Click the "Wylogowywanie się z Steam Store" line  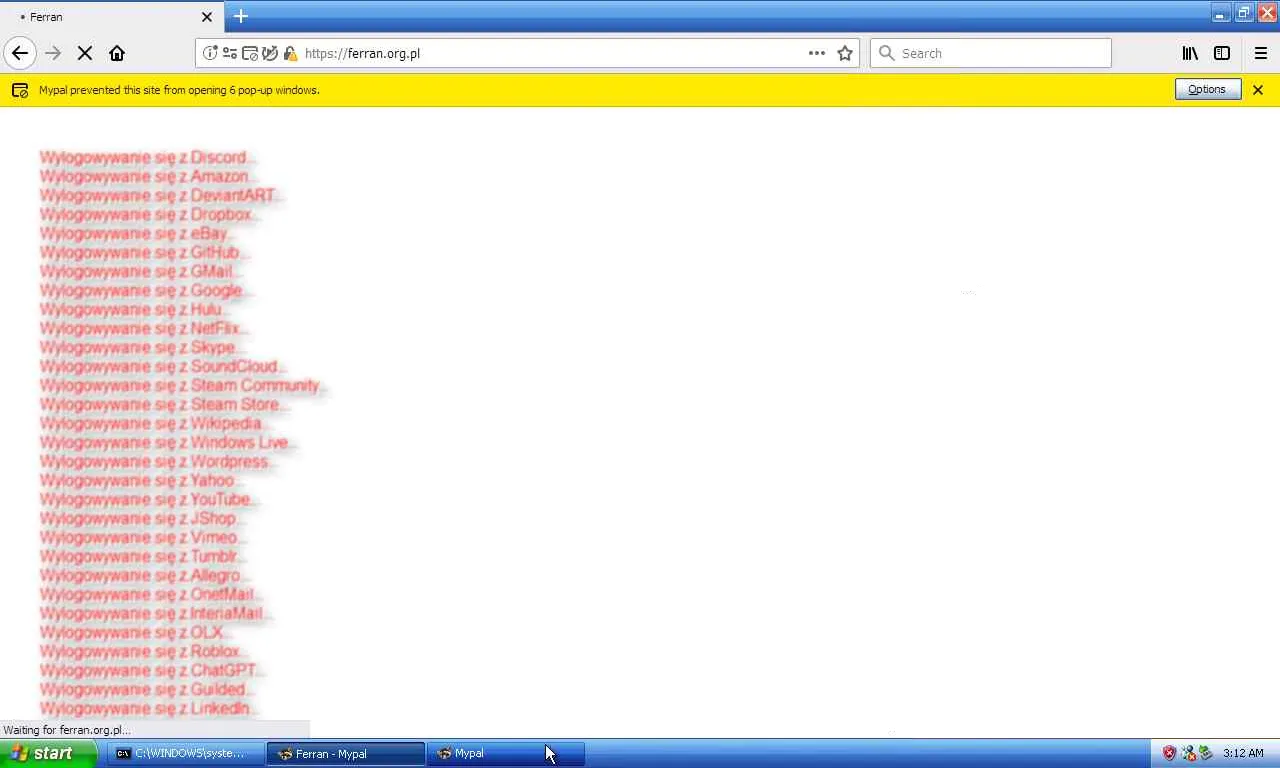point(163,404)
